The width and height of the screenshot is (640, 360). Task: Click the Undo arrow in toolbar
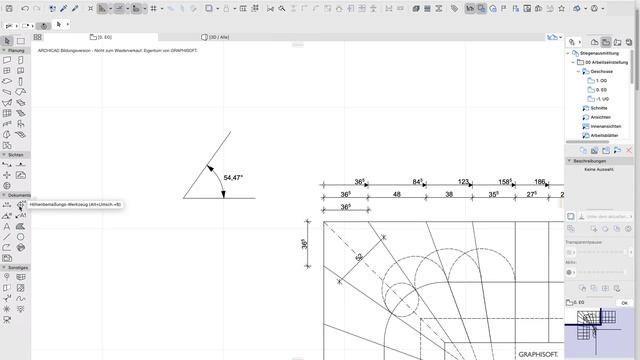(25, 8)
